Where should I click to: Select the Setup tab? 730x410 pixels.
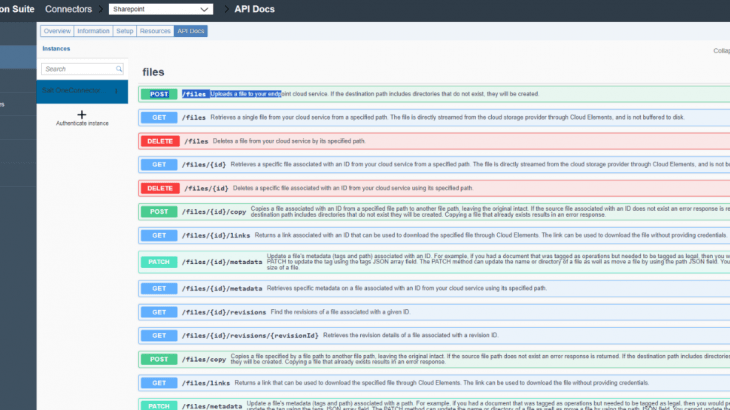(x=125, y=31)
